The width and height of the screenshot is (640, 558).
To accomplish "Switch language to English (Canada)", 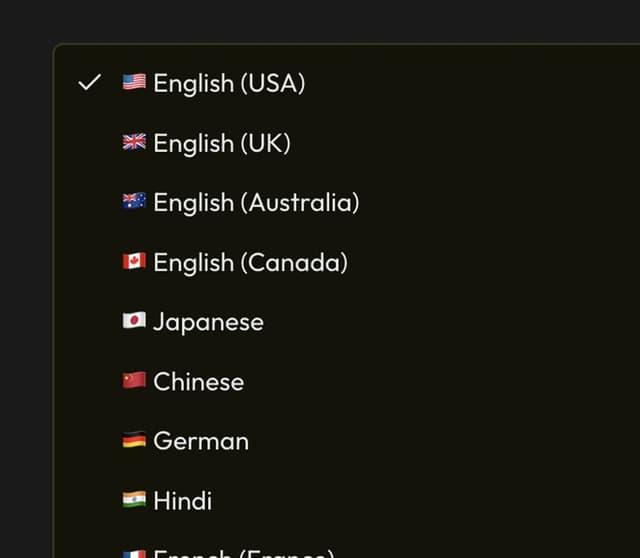I will point(250,263).
